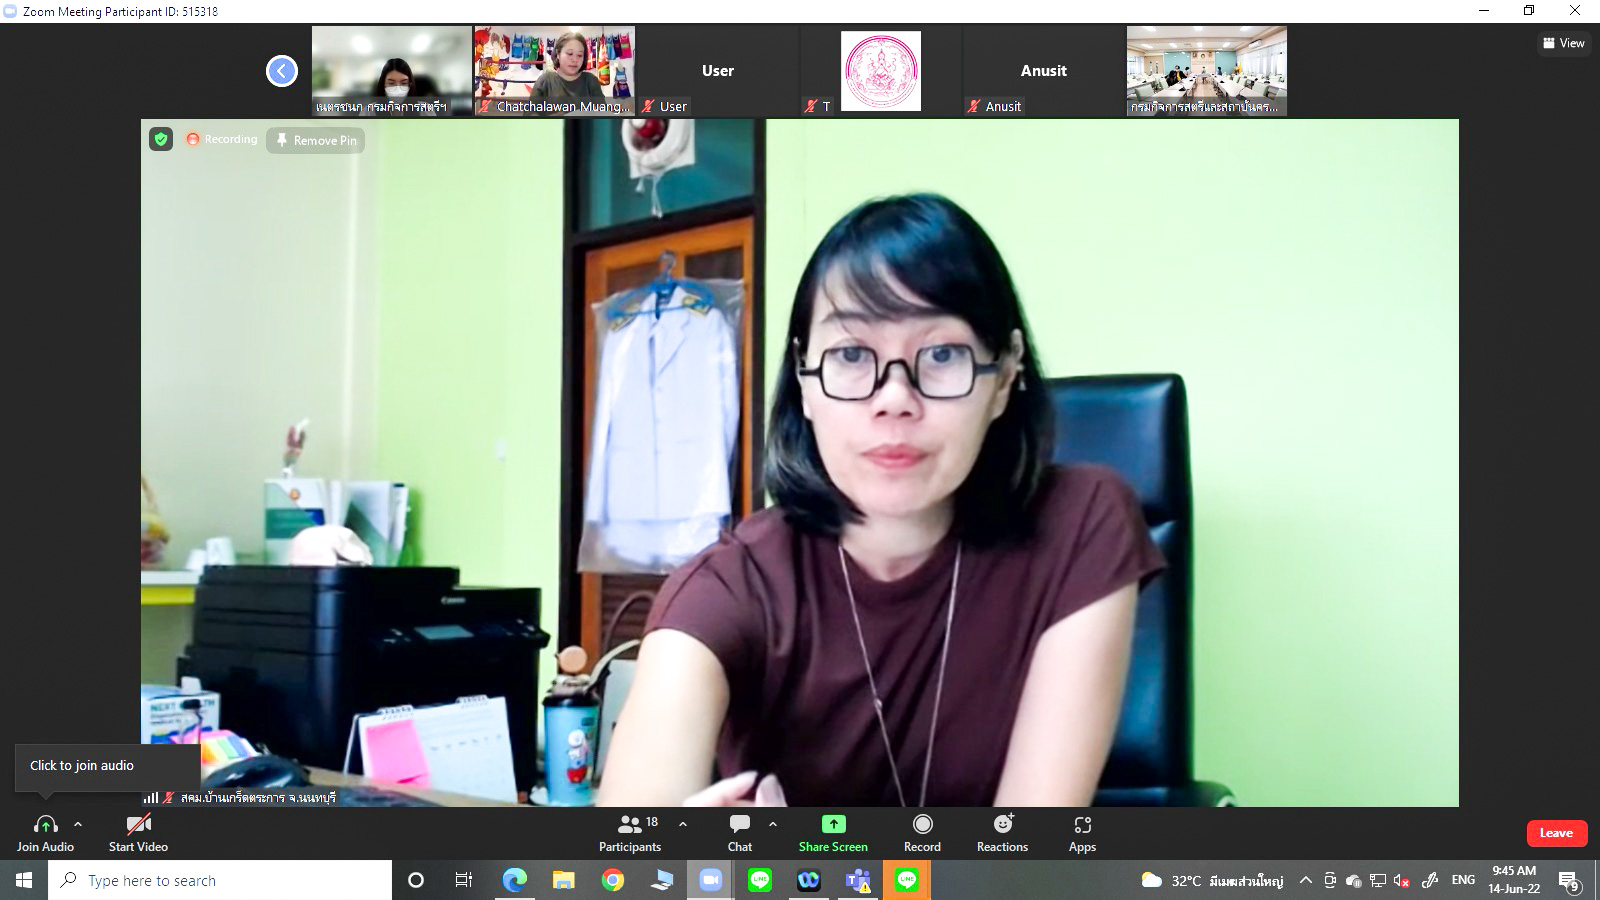Launch Google Chrome from the taskbar
The image size is (1600, 900).
coord(612,880)
